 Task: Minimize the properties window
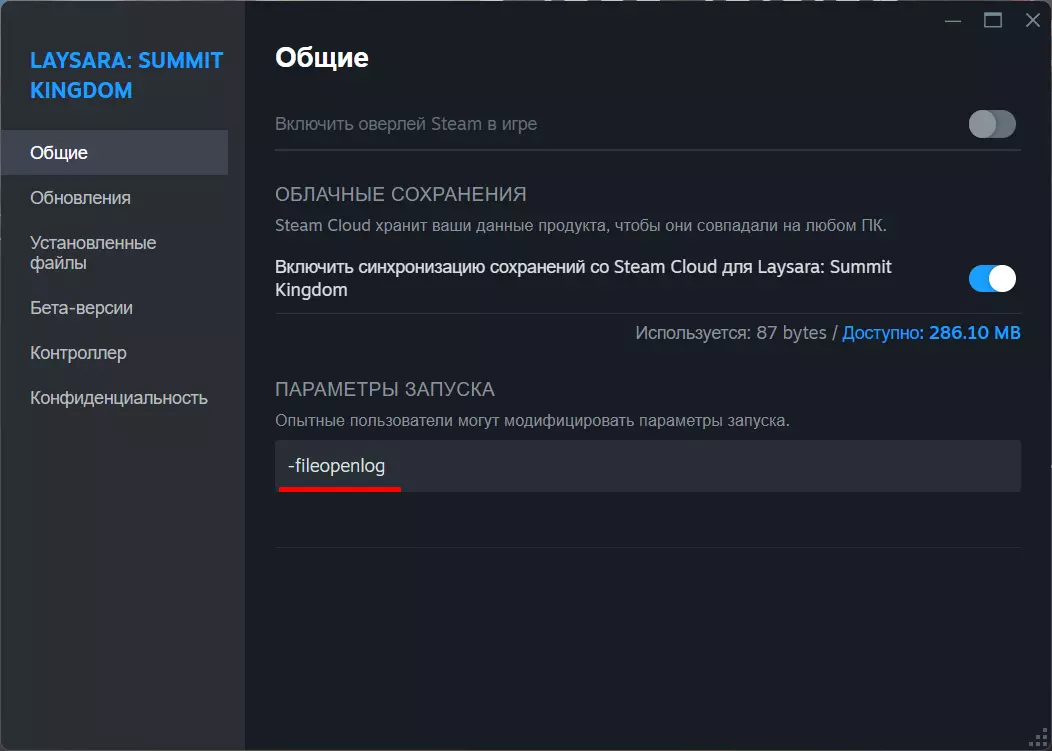(952, 20)
